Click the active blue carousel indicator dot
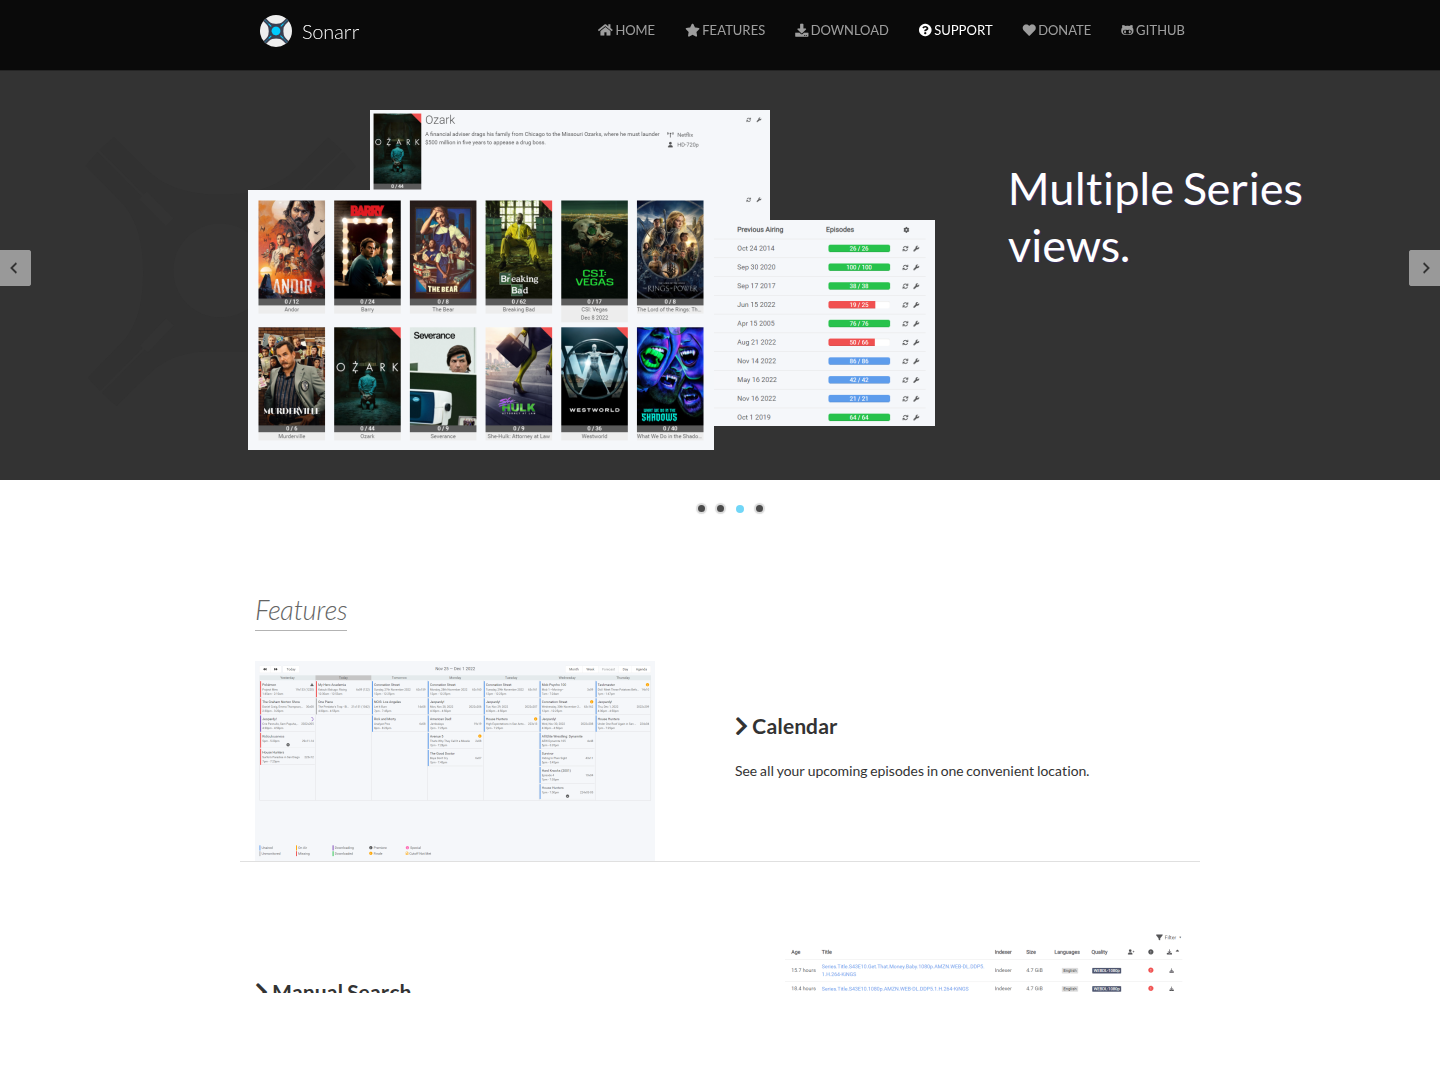 740,509
